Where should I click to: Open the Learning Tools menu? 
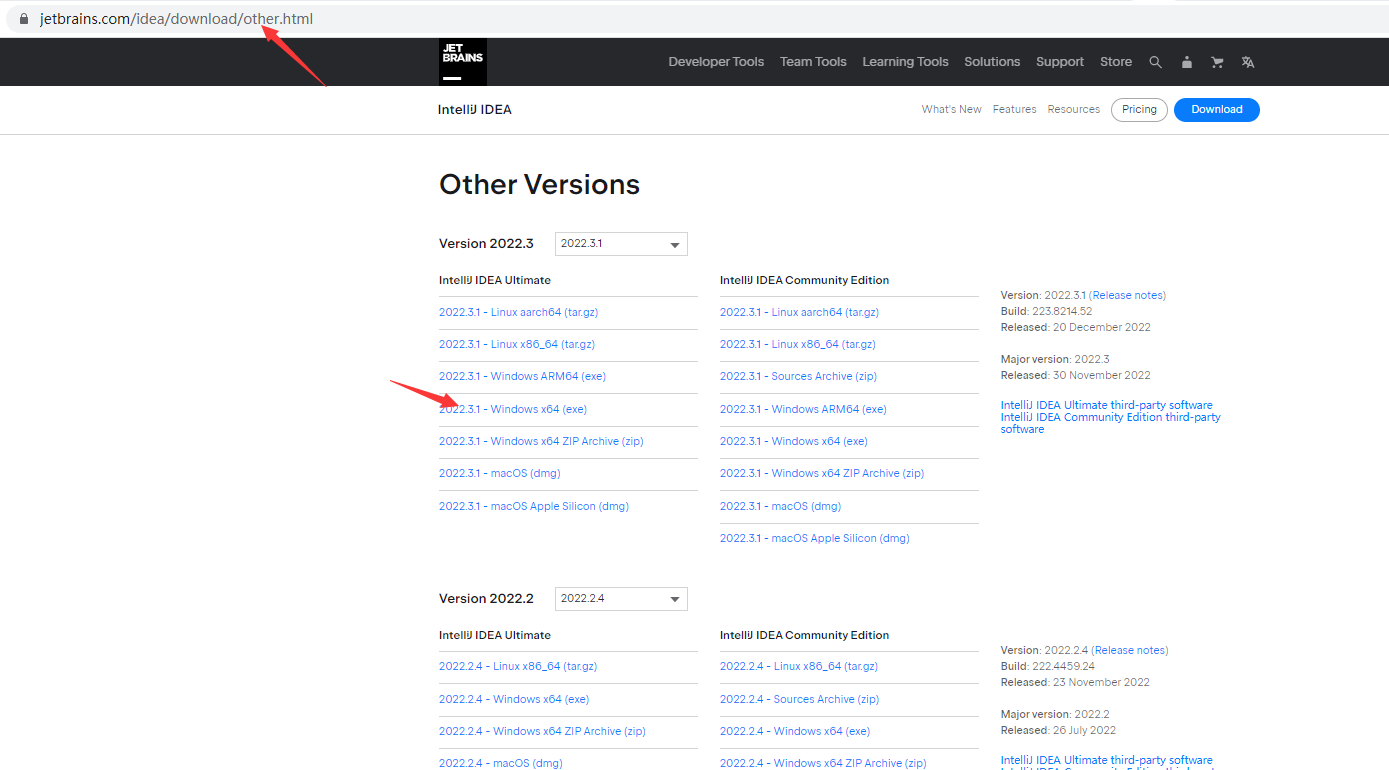pos(905,62)
